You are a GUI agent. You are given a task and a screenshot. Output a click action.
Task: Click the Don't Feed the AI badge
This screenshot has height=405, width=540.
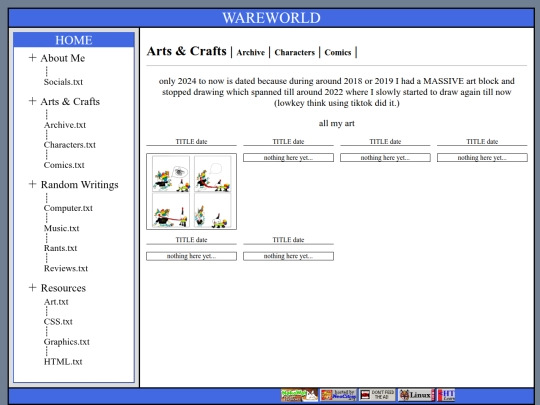(x=377, y=395)
